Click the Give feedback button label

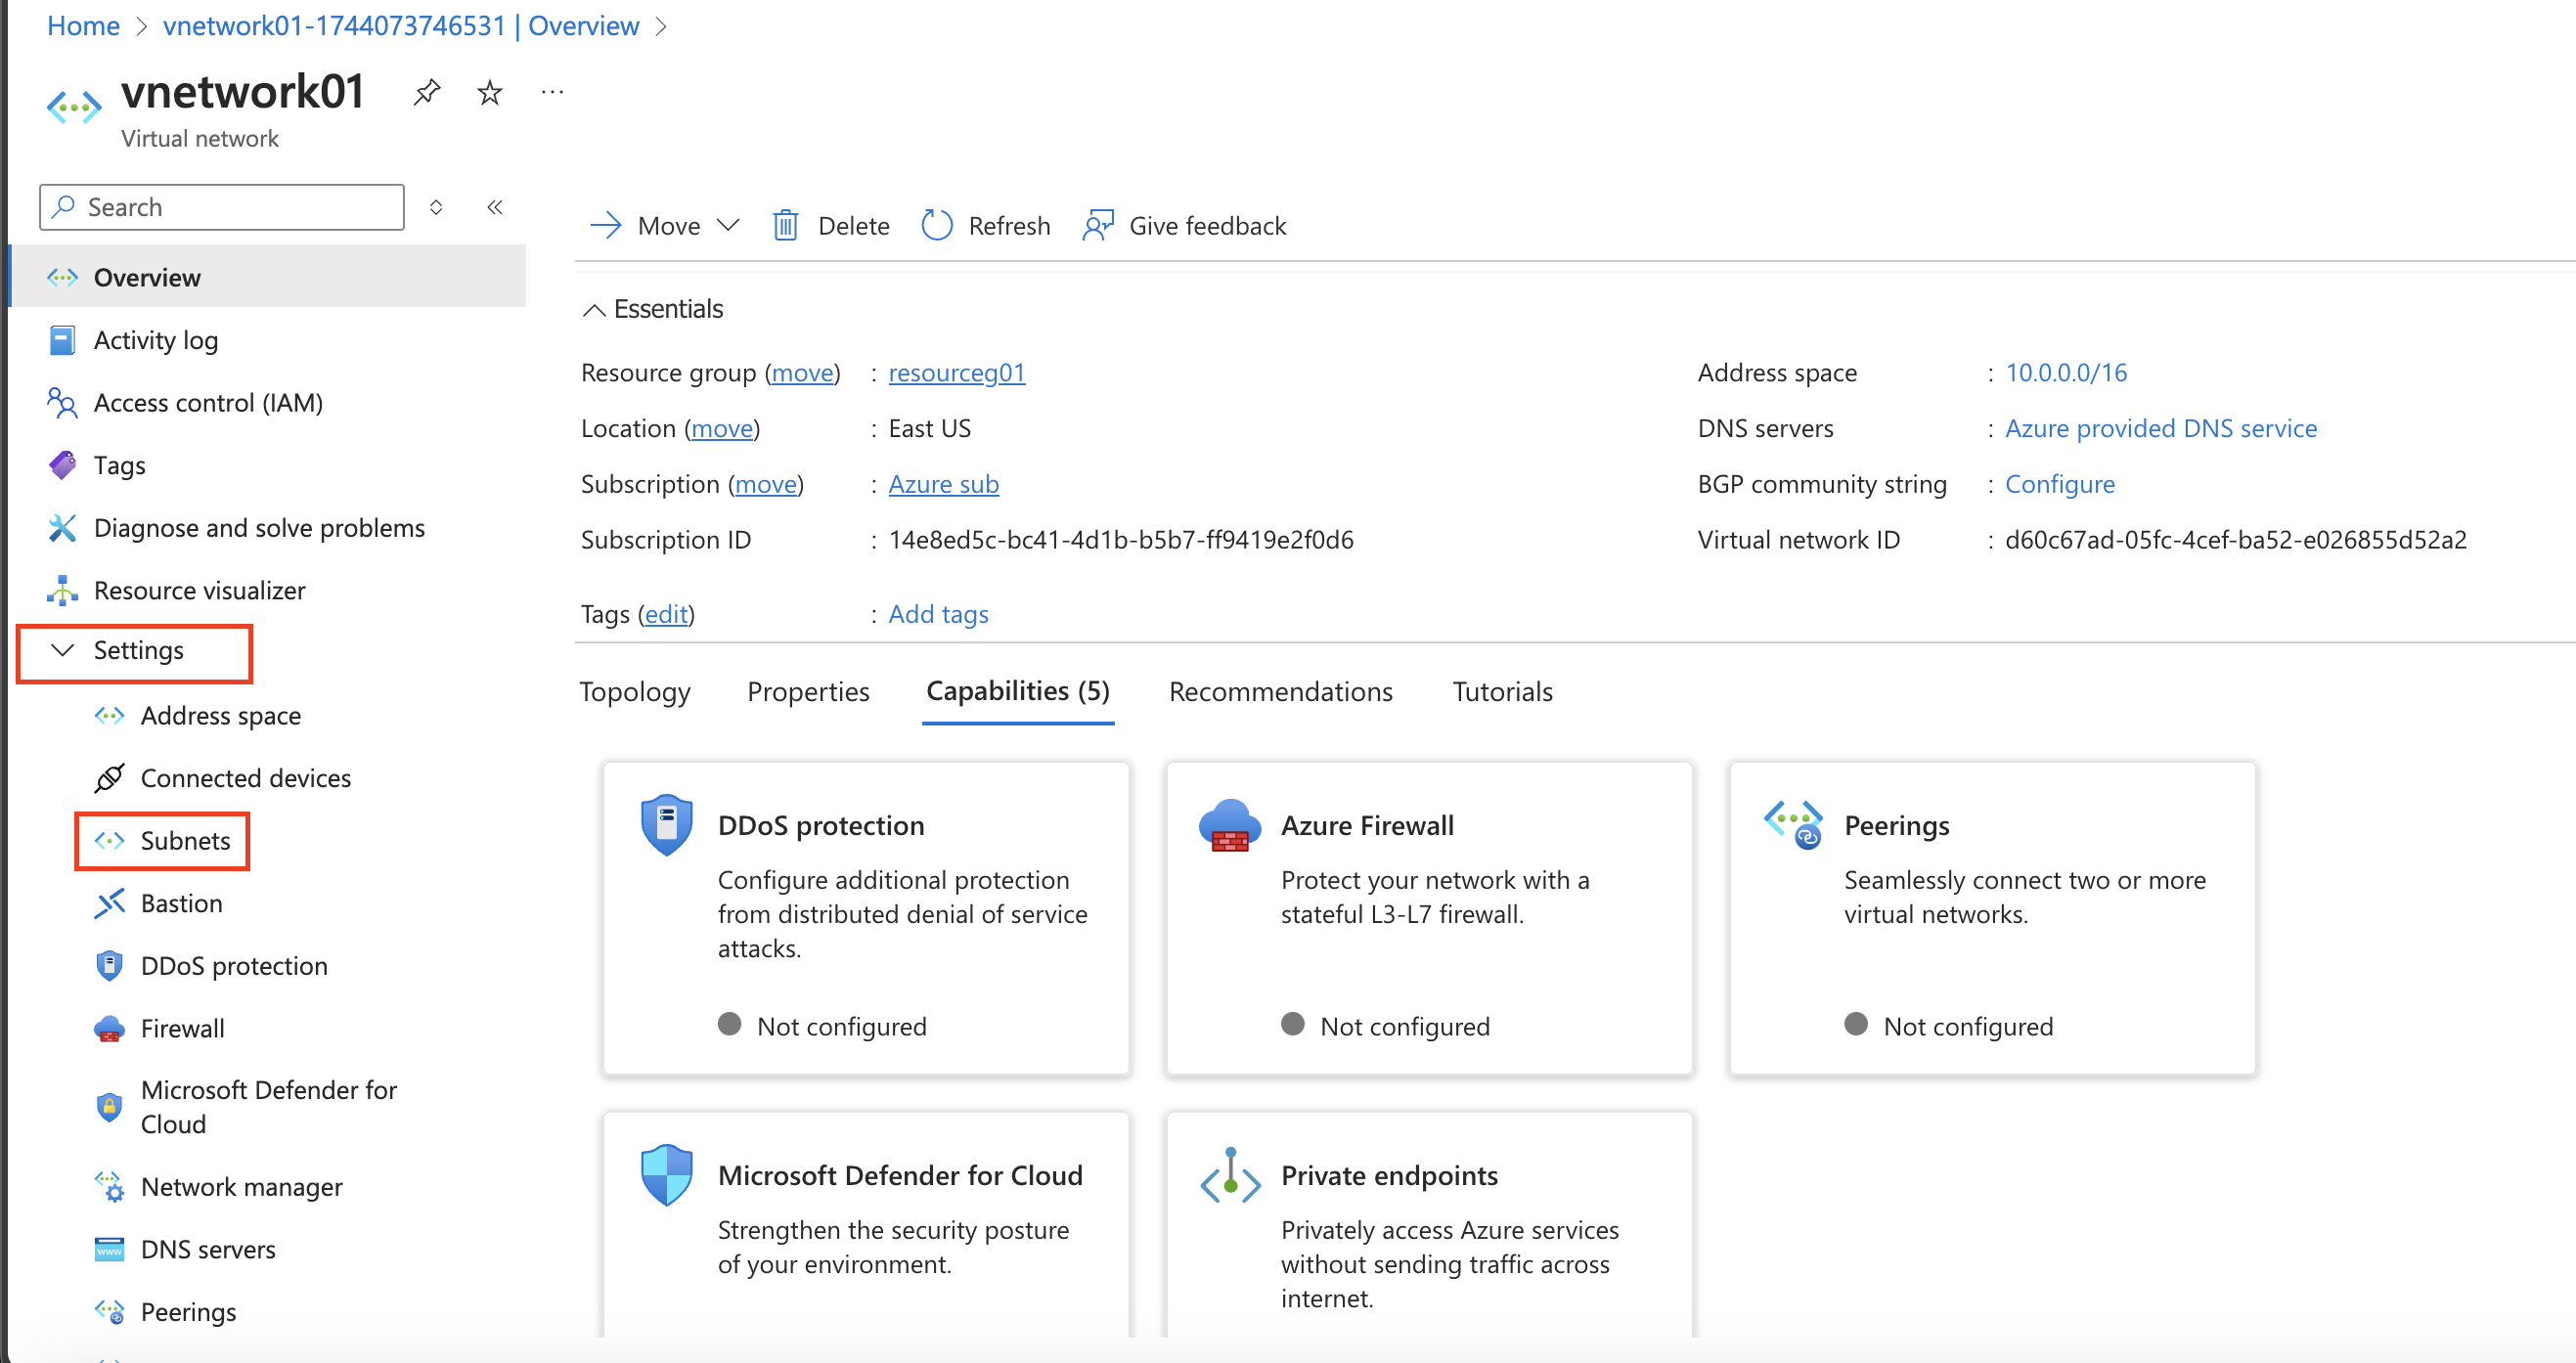[x=1207, y=226]
